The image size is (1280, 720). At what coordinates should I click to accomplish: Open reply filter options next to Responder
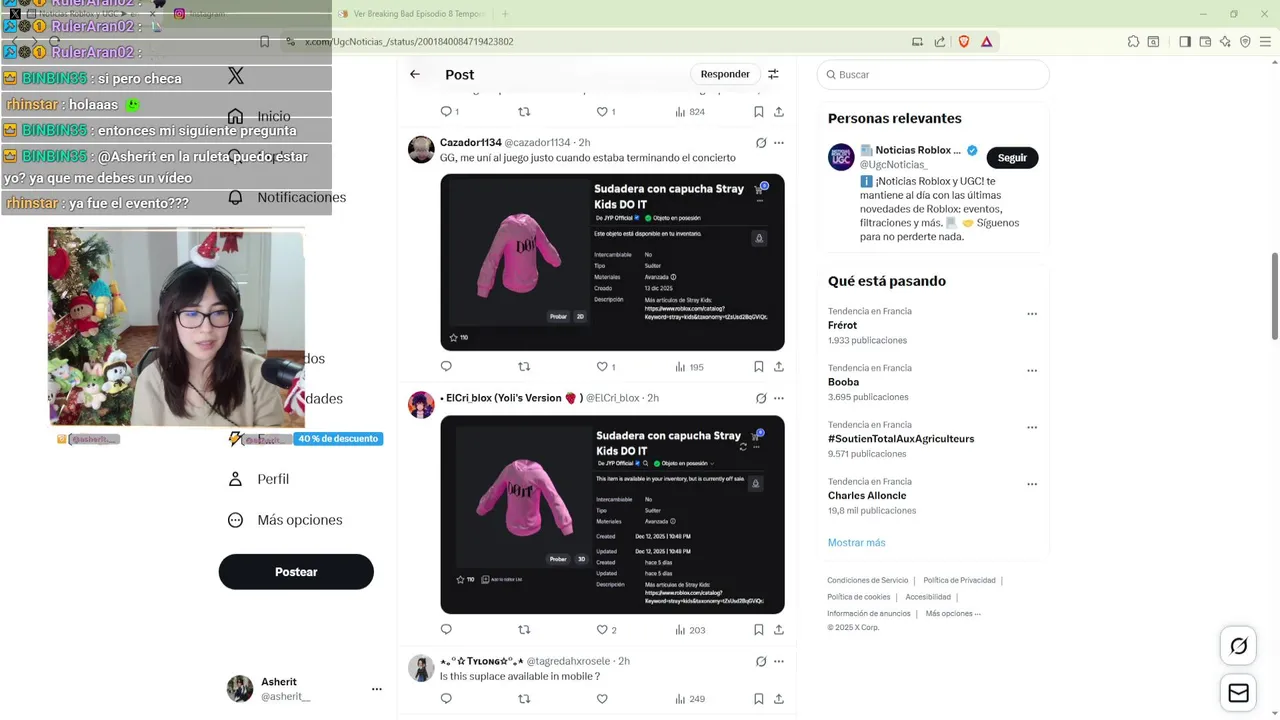pyautogui.click(x=773, y=74)
